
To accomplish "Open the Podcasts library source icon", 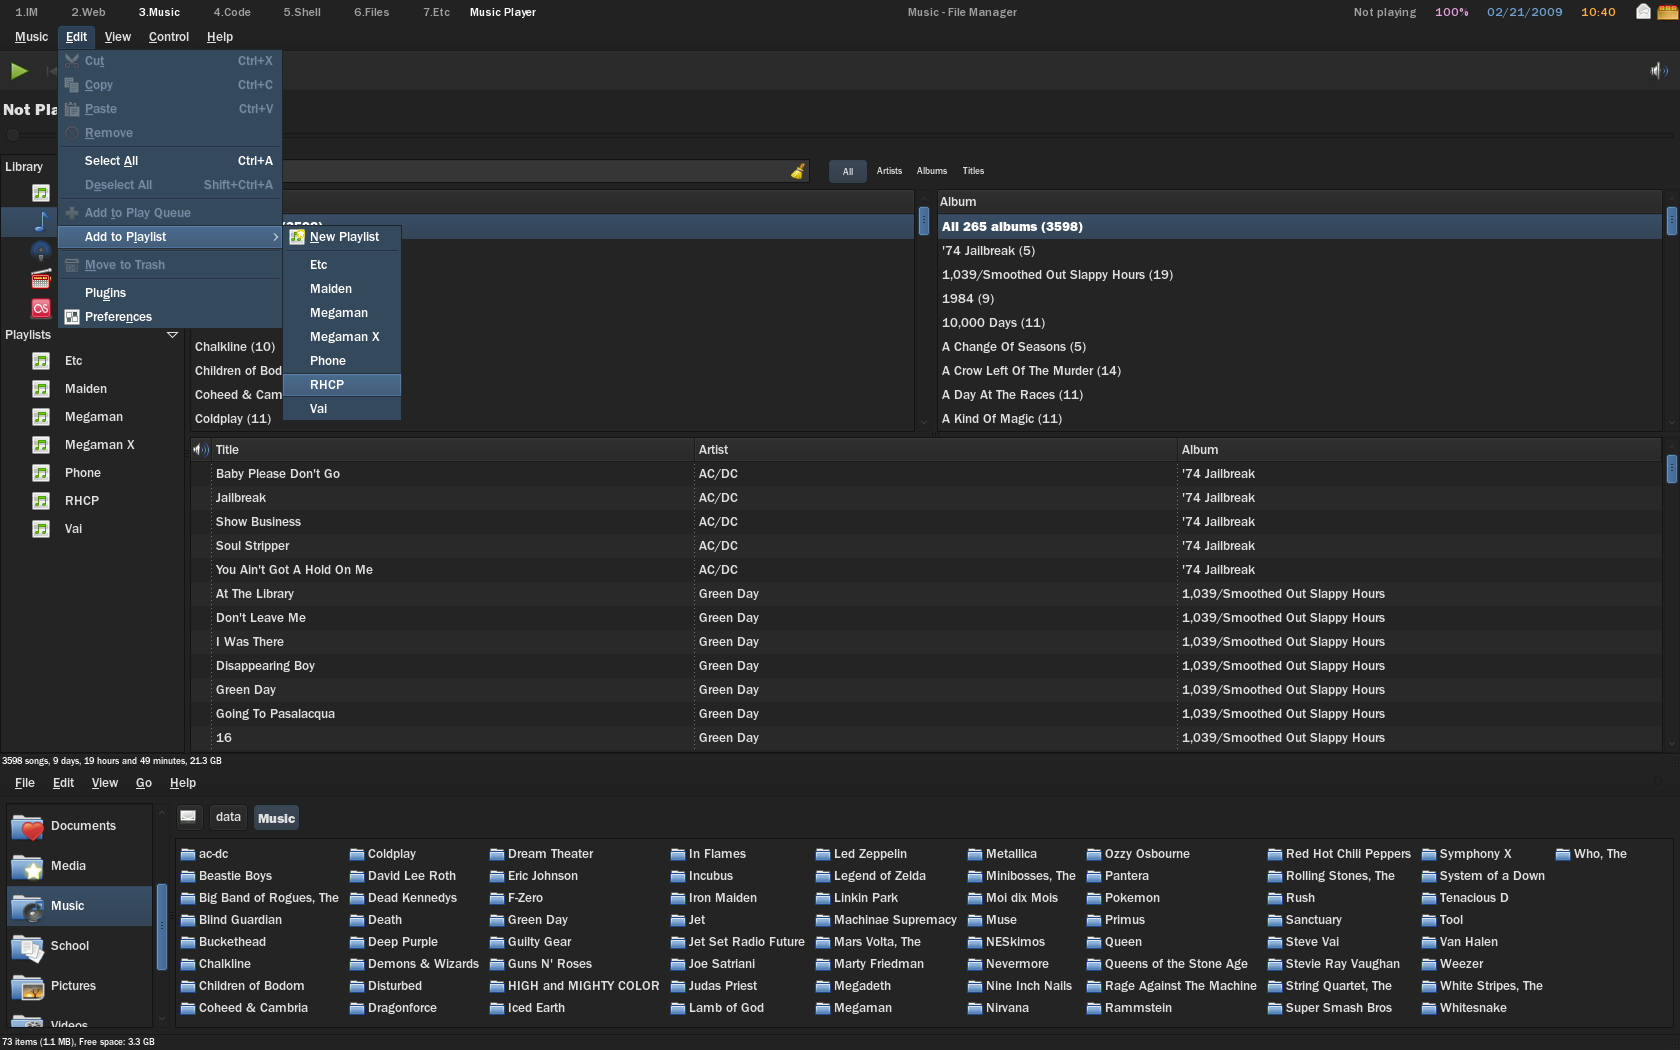I will [41, 251].
